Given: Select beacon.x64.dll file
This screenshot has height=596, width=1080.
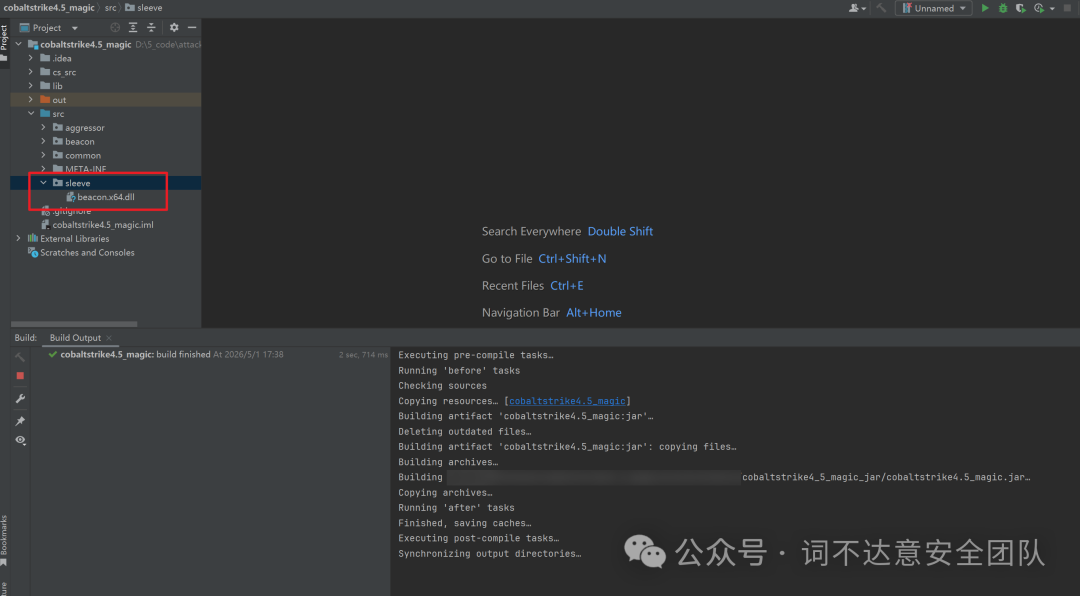Looking at the screenshot, I should point(105,197).
